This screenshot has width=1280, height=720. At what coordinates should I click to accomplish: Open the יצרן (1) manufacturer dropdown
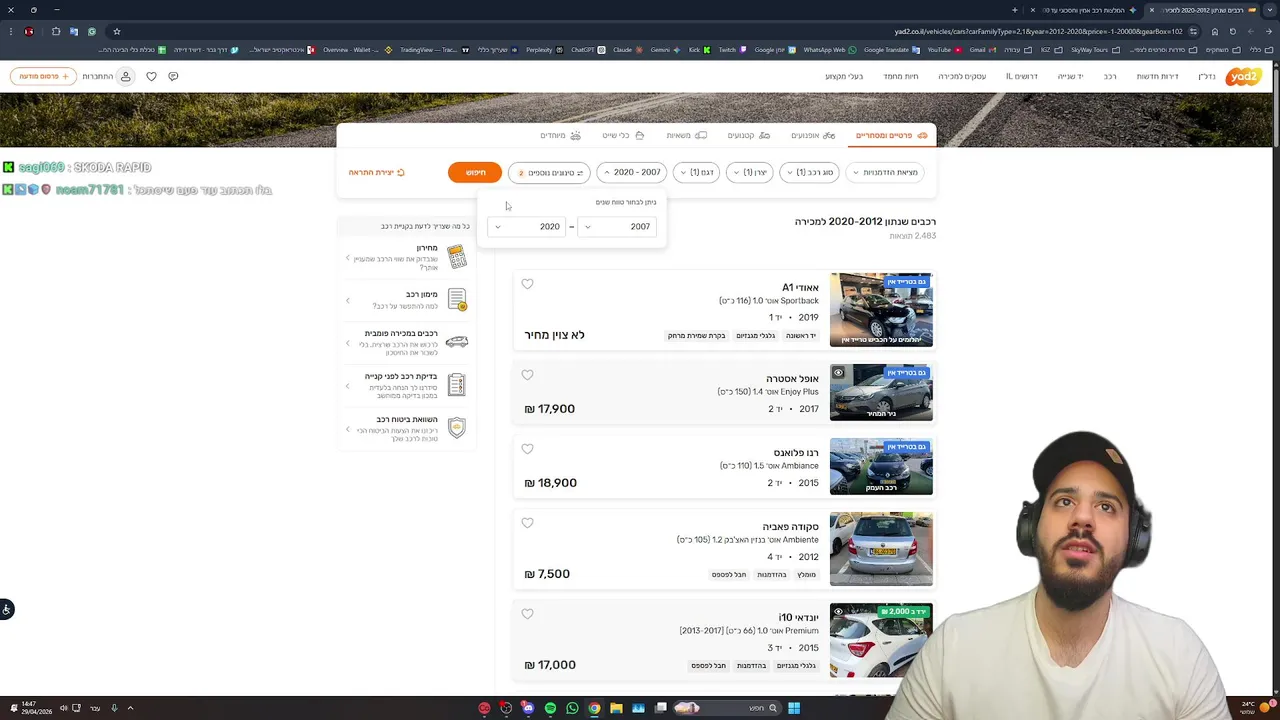(x=749, y=172)
